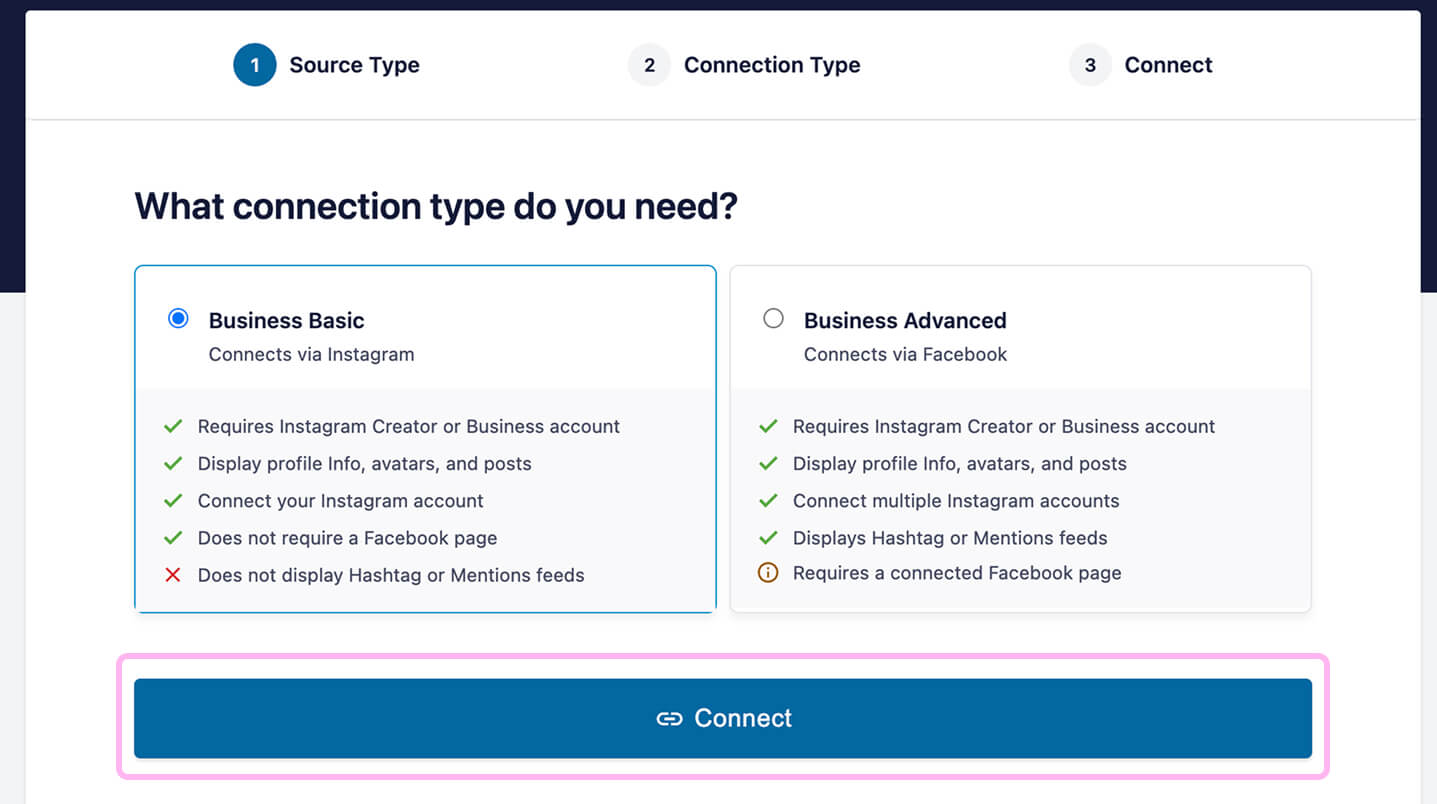Click checkmark beside Displays Hashtag or Mentions feeds
Image resolution: width=1437 pixels, height=804 pixels.
point(768,538)
